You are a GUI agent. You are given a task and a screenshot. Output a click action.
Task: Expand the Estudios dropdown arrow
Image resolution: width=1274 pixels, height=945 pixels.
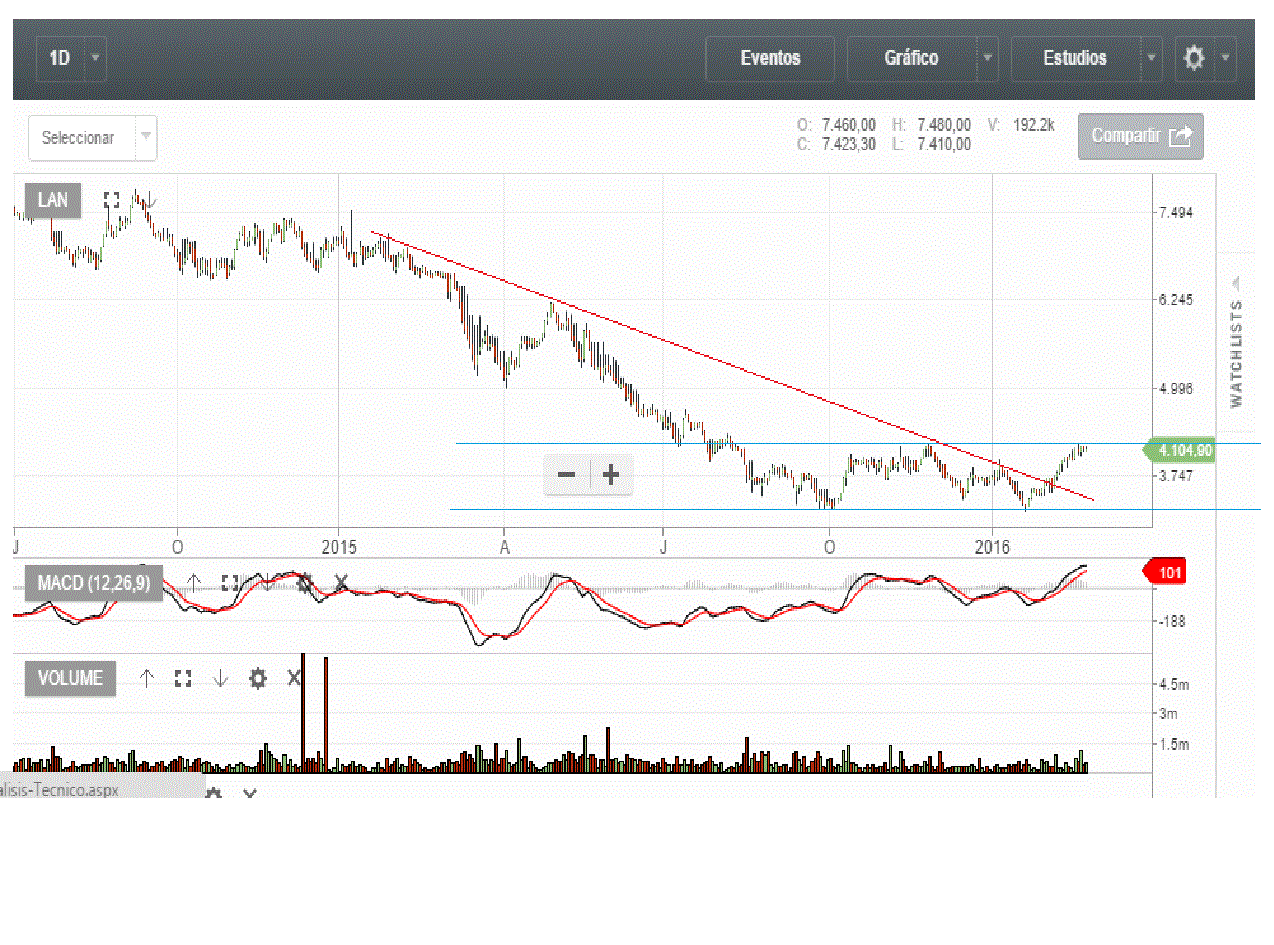coord(1152,58)
